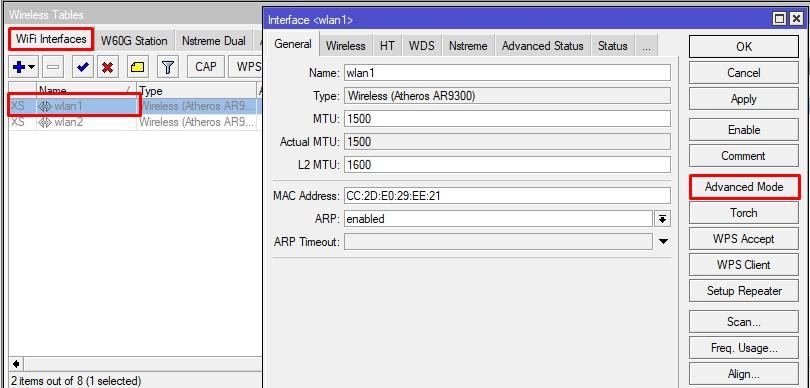Select the wlan1 row in the table
The height and width of the screenshot is (388, 810).
point(135,106)
